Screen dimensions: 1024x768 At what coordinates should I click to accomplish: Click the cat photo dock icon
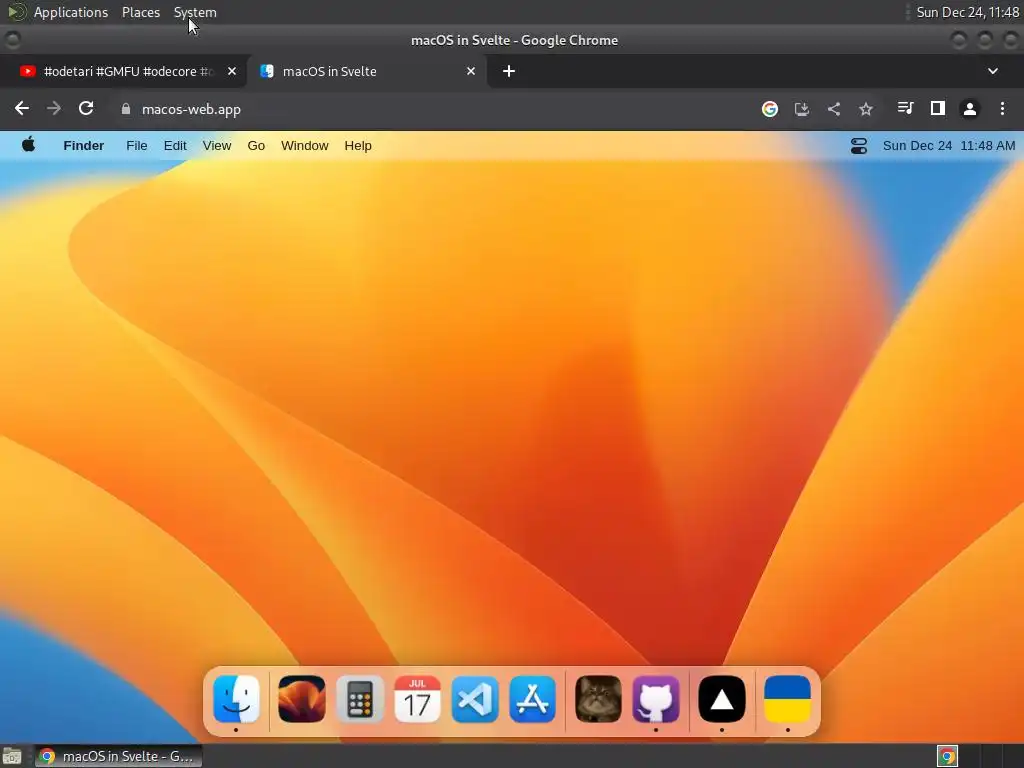click(x=598, y=699)
